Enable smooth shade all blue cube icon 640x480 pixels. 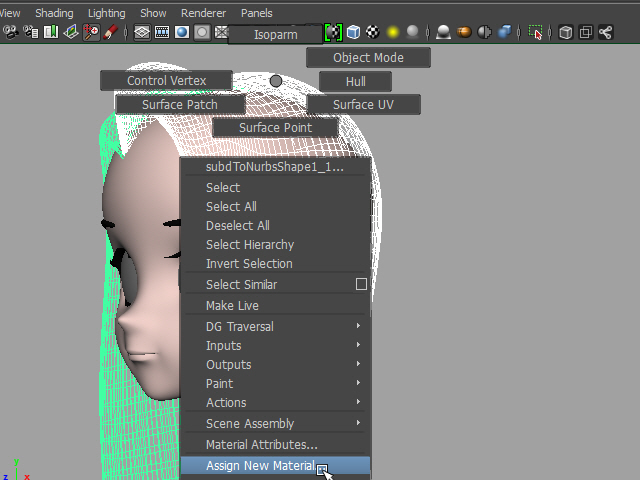coord(353,32)
